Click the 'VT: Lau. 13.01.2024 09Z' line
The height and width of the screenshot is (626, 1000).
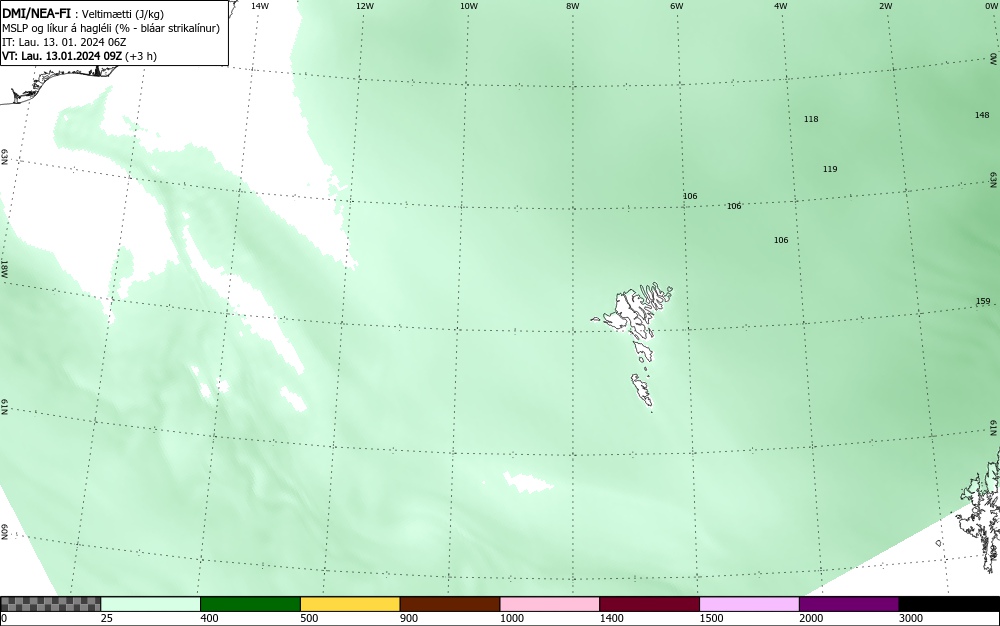(x=79, y=56)
